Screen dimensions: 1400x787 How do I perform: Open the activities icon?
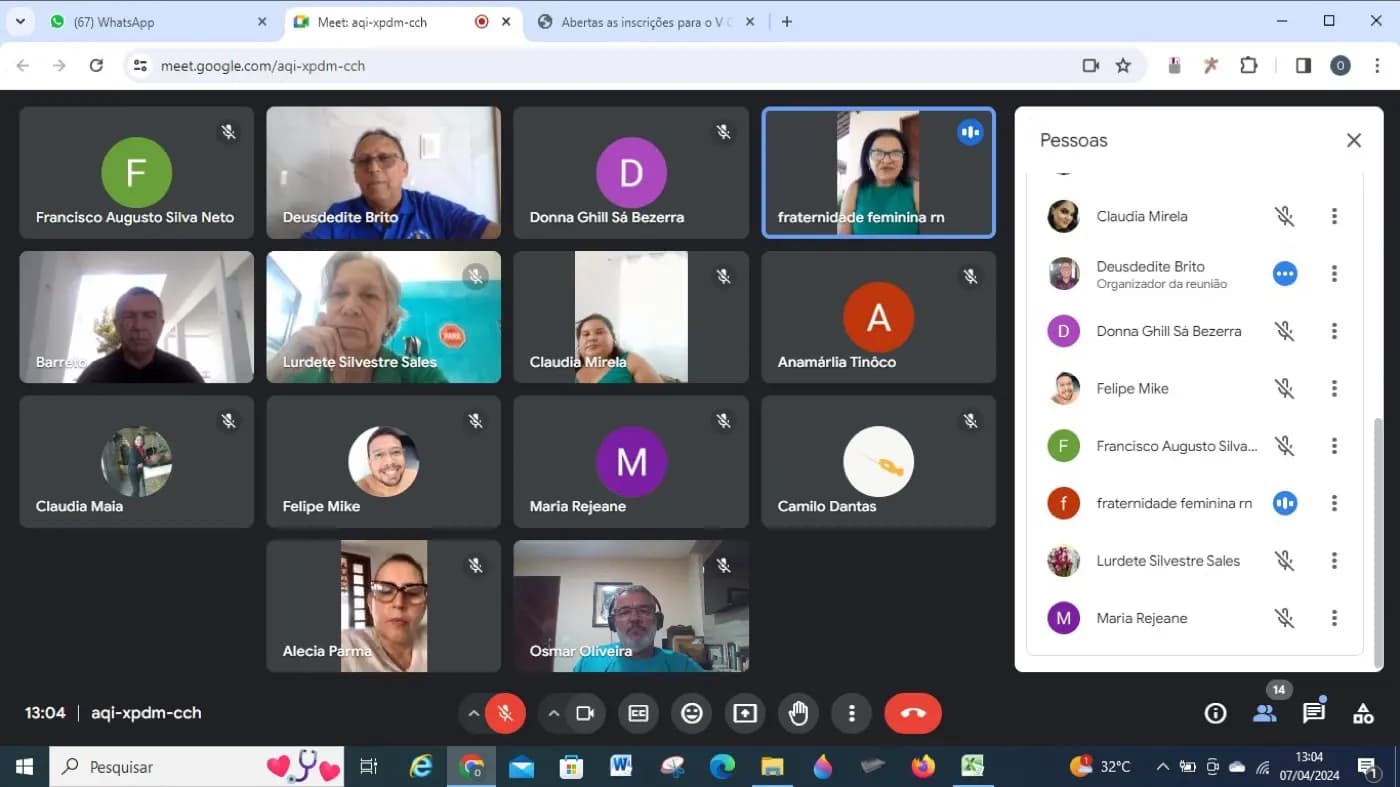coord(1363,713)
